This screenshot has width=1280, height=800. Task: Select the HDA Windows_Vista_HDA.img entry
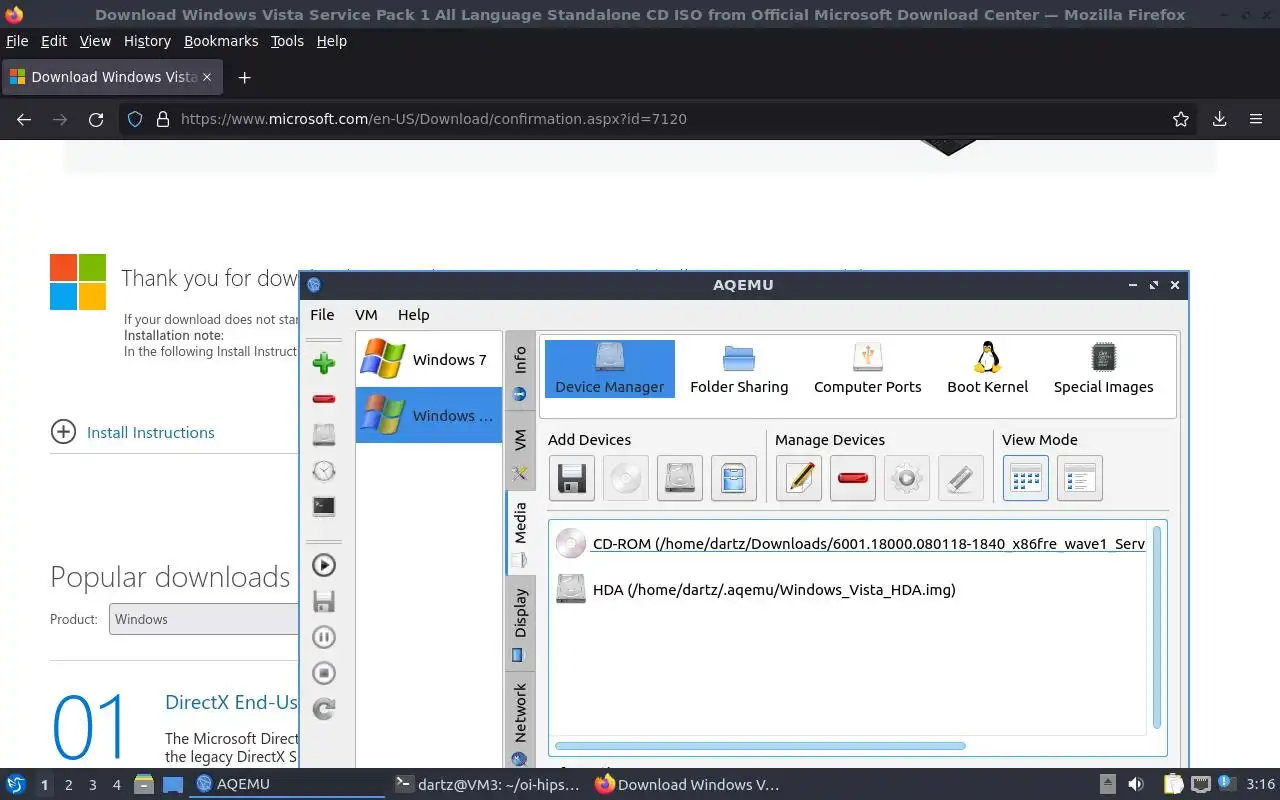[x=756, y=590]
